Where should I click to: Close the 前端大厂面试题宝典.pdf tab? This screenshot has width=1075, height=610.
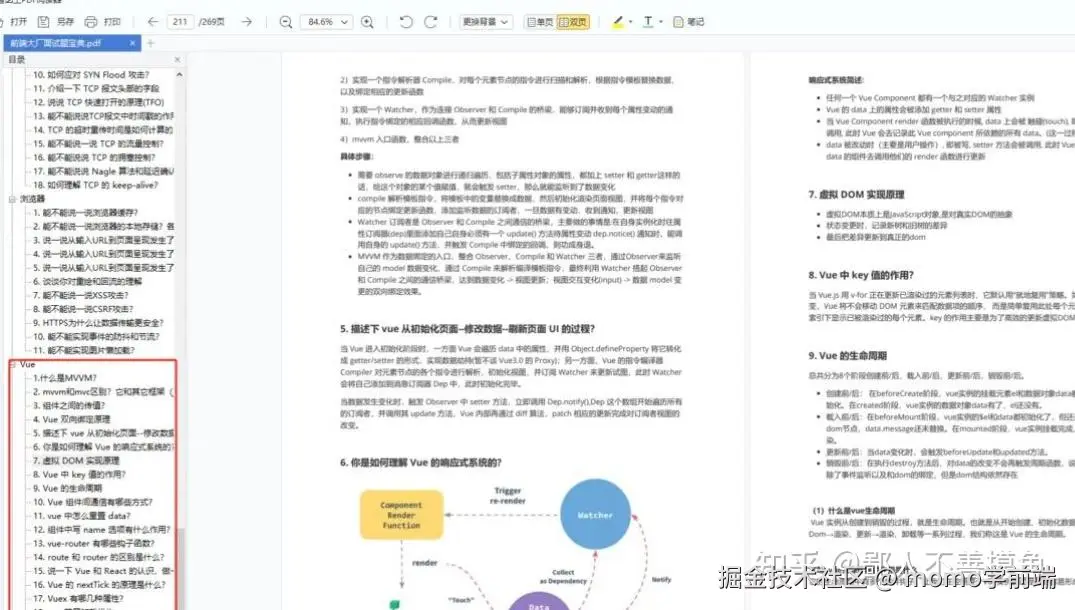click(x=132, y=43)
